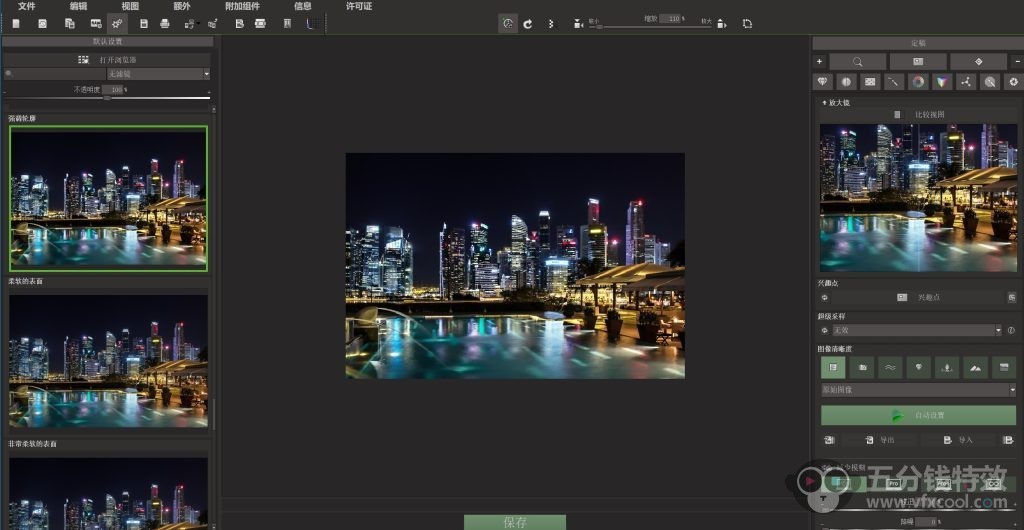Click the 兴趣点 button
The width and height of the screenshot is (1024, 530).
[x=918, y=297]
